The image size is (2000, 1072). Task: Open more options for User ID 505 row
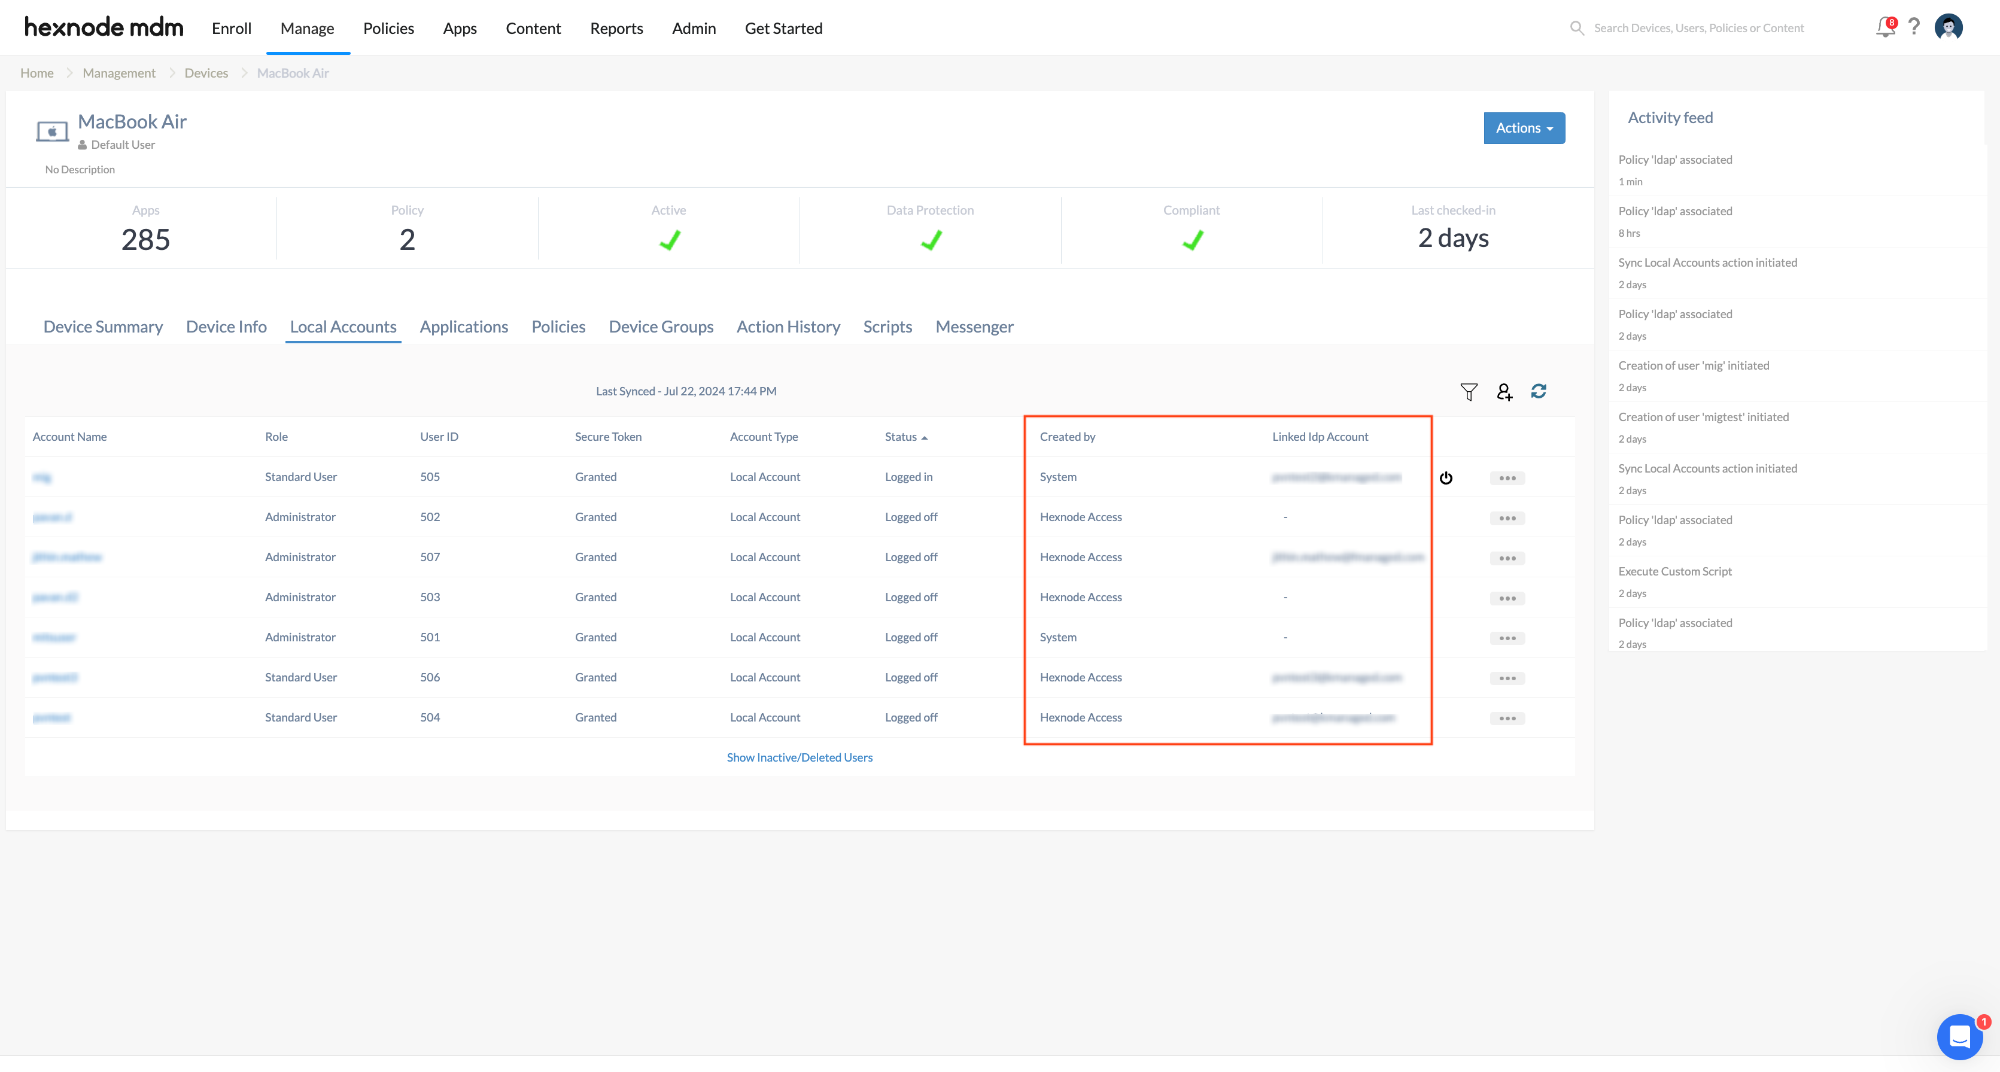tap(1507, 478)
